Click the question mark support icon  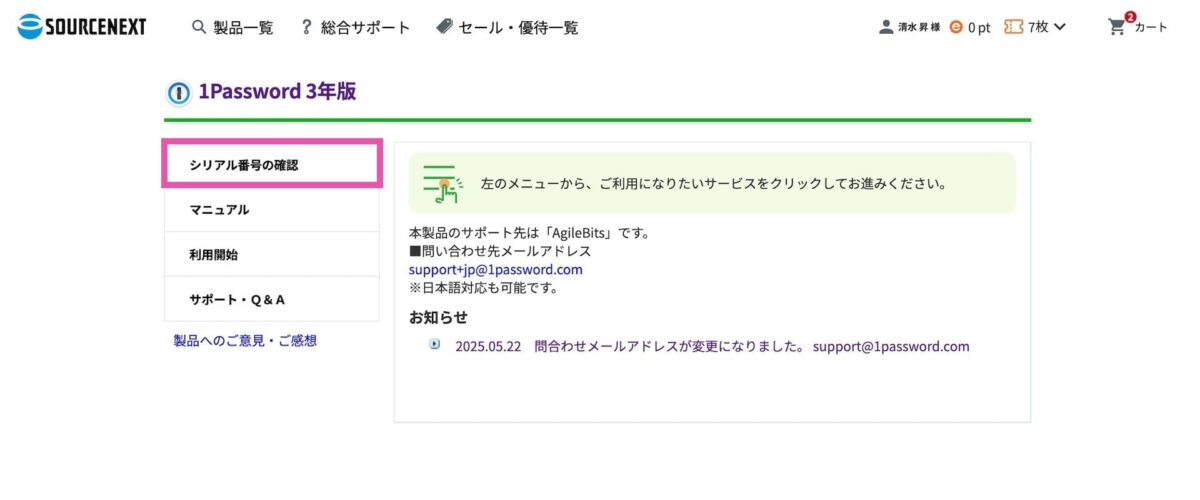(x=306, y=27)
